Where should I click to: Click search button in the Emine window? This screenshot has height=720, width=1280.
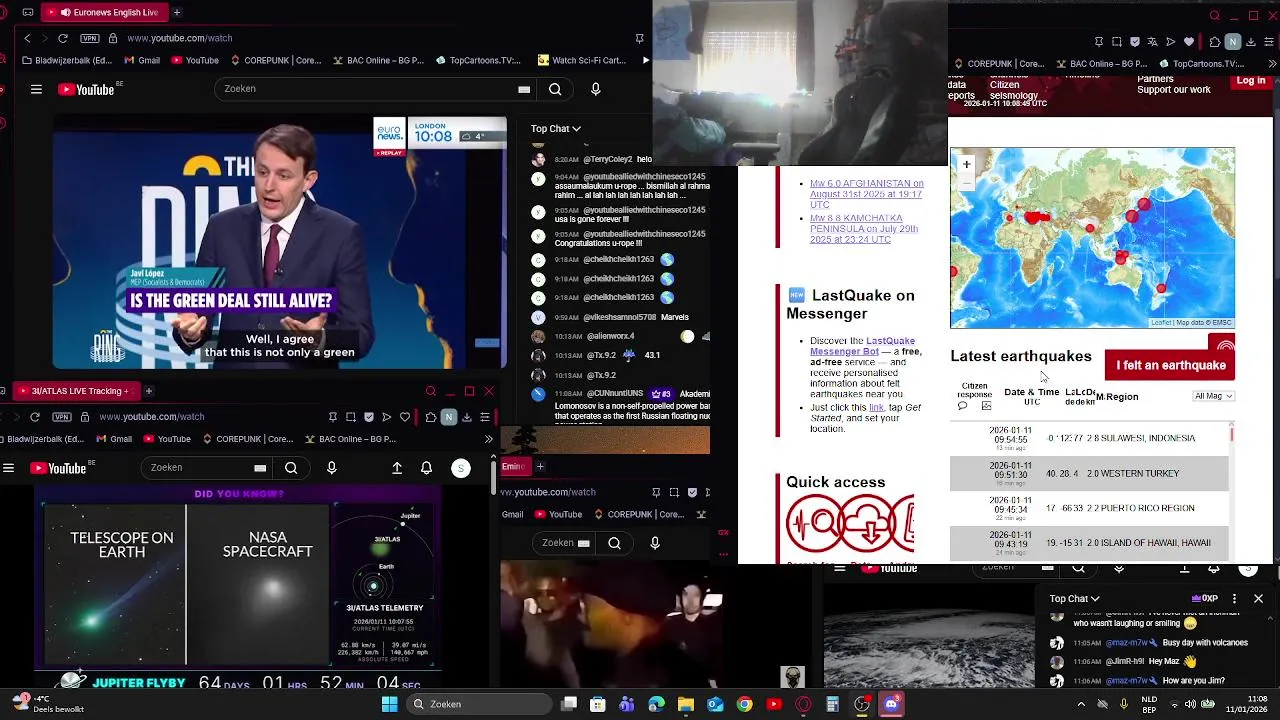click(615, 543)
